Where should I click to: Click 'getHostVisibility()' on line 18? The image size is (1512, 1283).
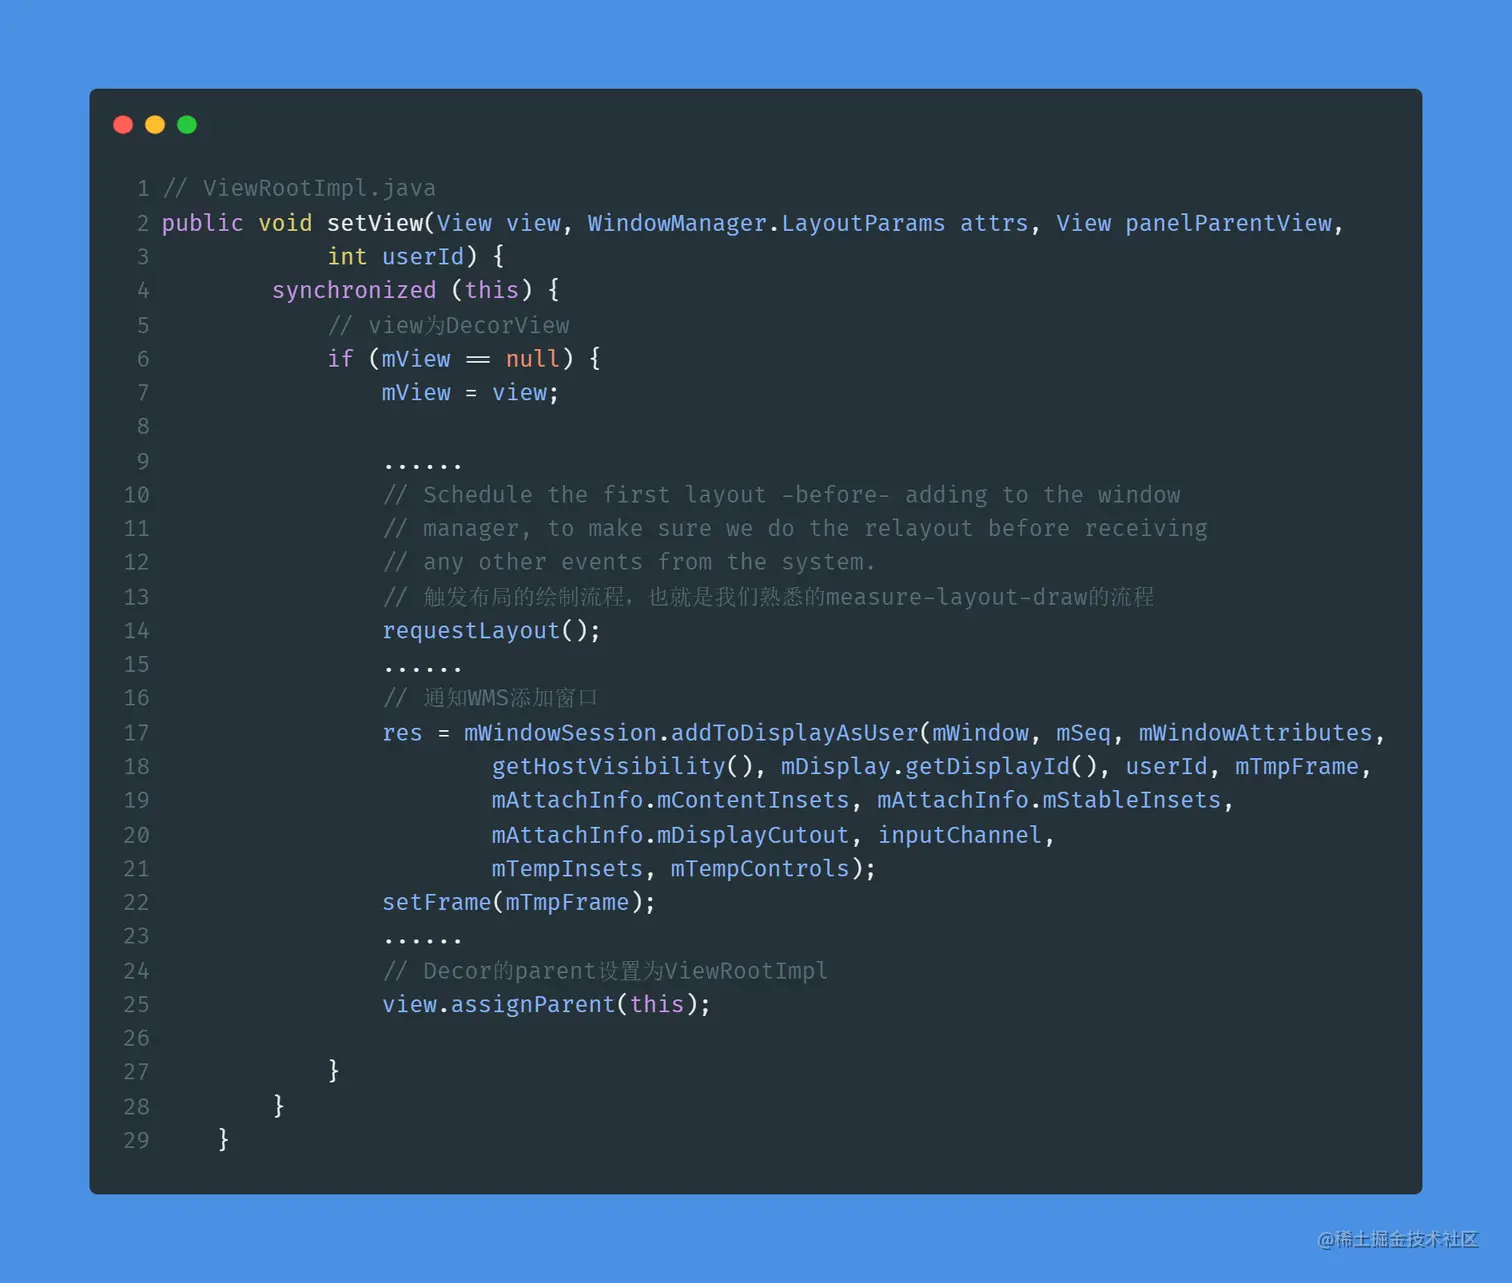coord(622,767)
